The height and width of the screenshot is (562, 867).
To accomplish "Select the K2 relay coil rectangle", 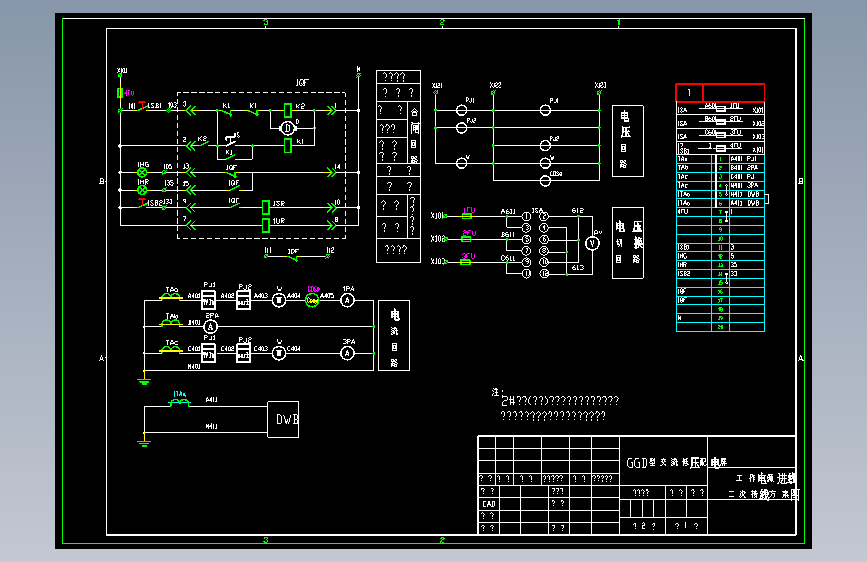I will [288, 111].
